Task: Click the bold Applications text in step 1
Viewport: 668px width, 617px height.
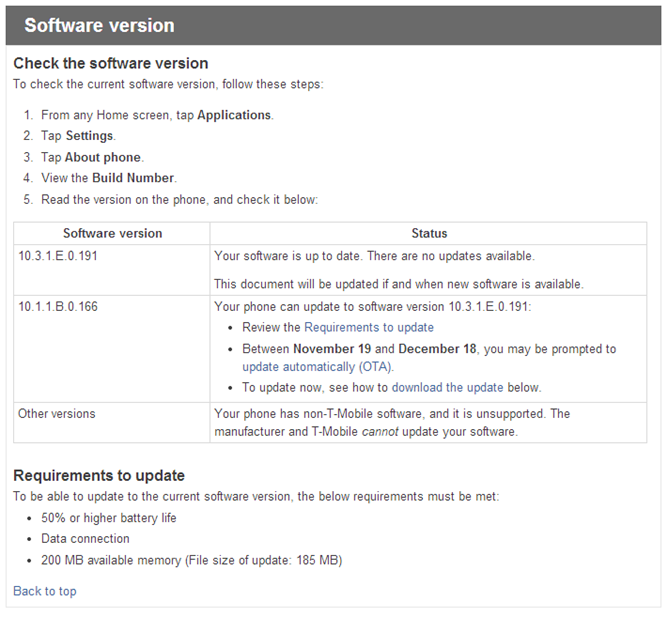Action: (234, 115)
